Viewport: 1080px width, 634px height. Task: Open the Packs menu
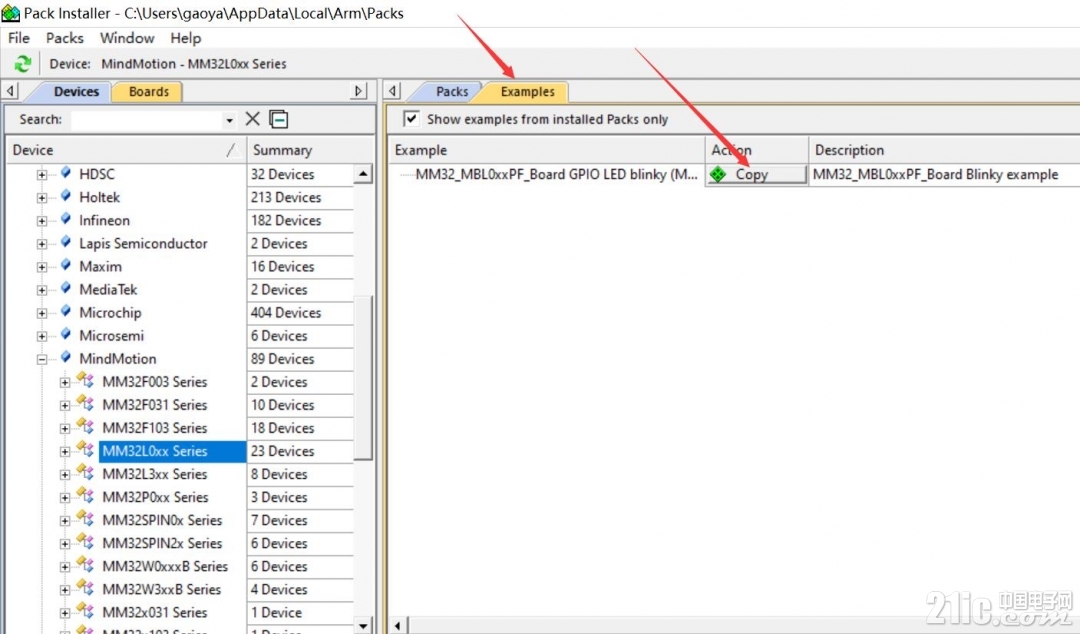point(65,38)
